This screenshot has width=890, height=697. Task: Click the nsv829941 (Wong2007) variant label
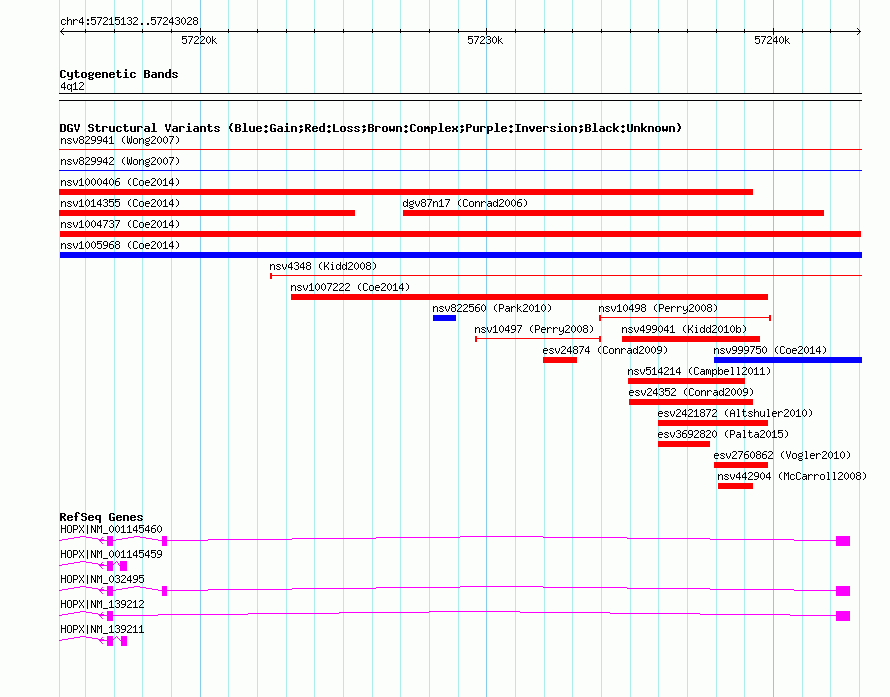(x=120, y=140)
